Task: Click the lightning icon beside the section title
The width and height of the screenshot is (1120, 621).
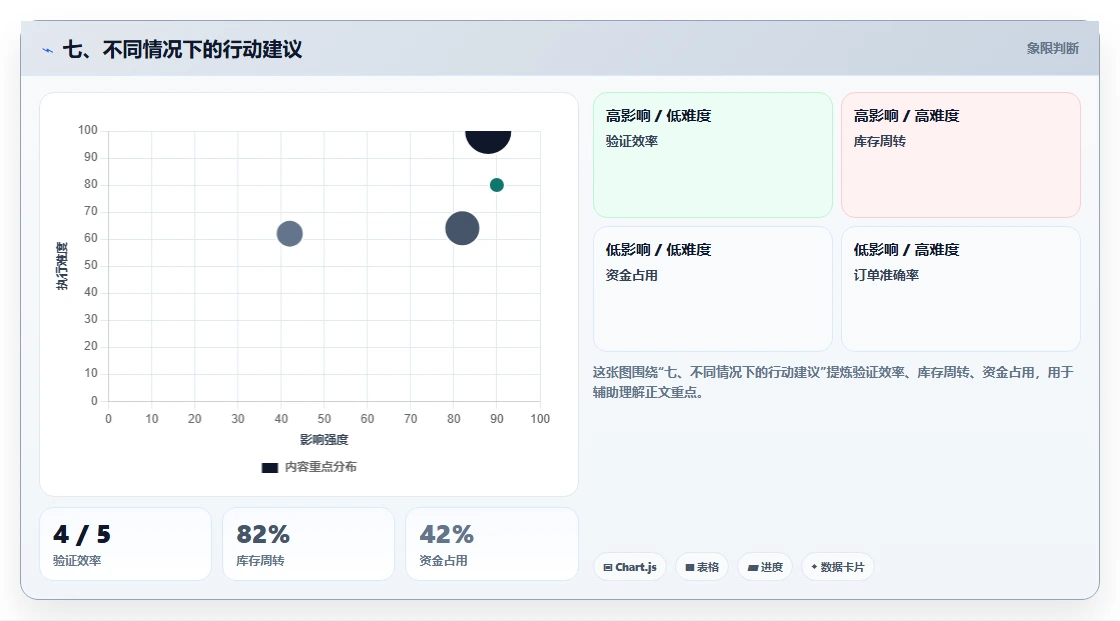Action: pyautogui.click(x=47, y=50)
